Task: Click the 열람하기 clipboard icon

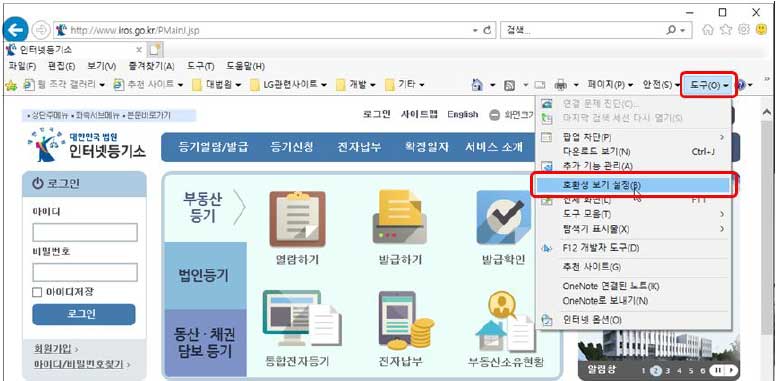Action: tap(297, 219)
